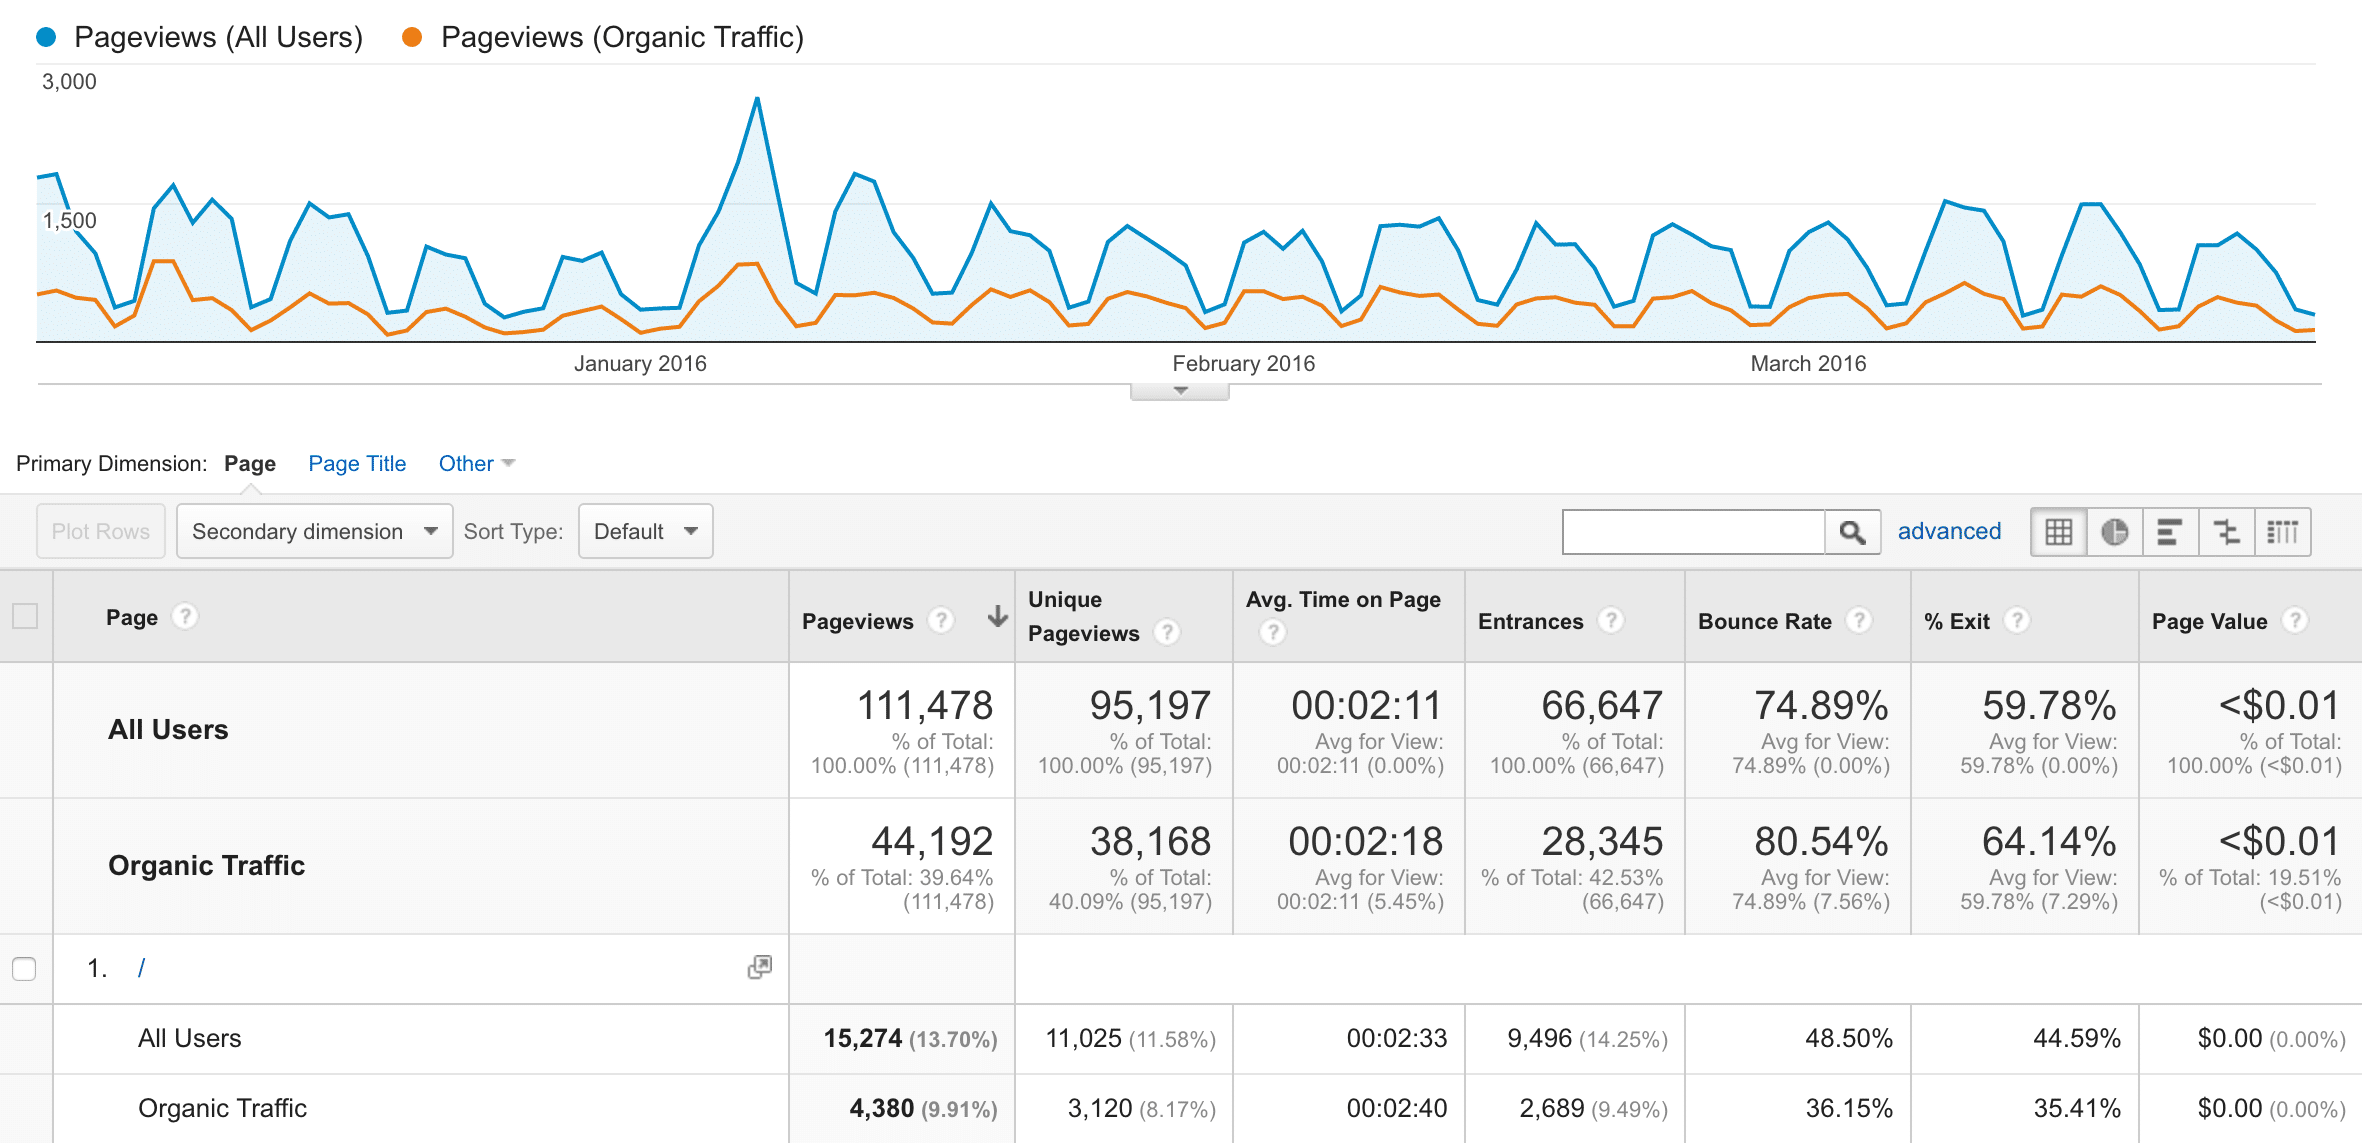
Task: Check the checkbox for the "/" page row
Action: [x=25, y=968]
